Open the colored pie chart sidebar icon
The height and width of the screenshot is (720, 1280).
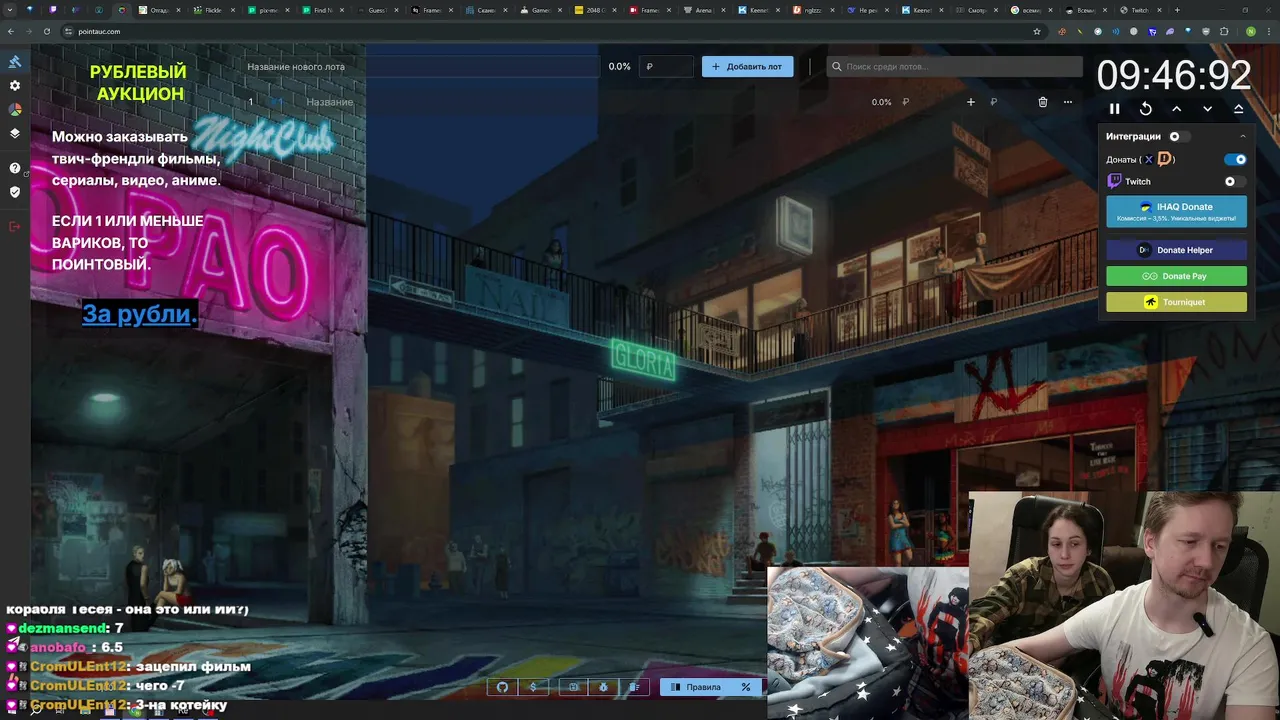pos(15,110)
